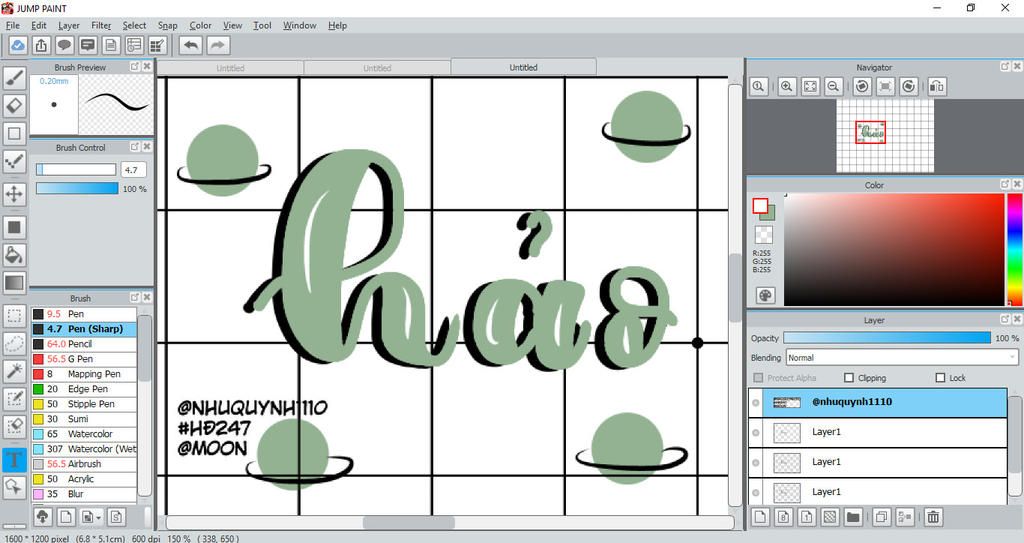1024x543 pixels.
Task: Select the Text tool
Action: [x=14, y=459]
